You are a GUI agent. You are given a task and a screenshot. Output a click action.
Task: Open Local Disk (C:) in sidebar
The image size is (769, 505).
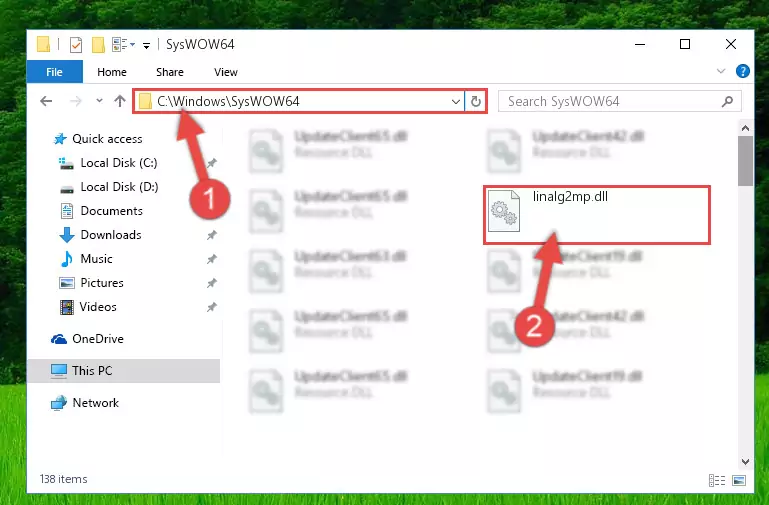pos(108,163)
